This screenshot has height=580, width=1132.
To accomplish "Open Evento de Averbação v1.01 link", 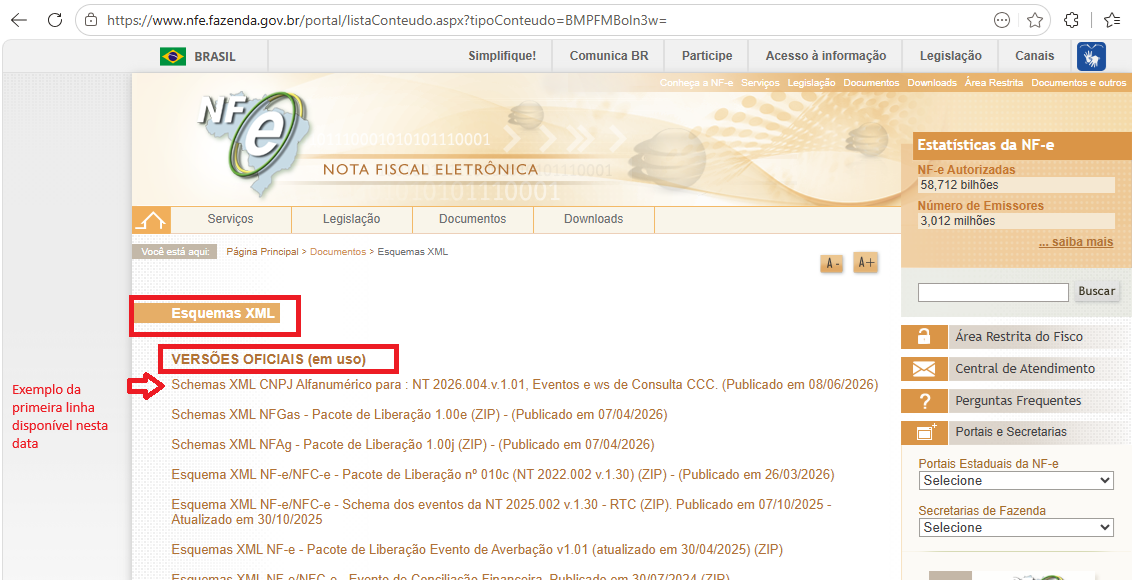I will click(x=477, y=550).
